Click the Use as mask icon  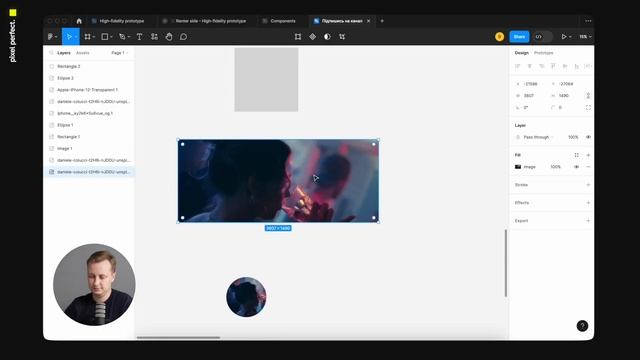point(327,37)
